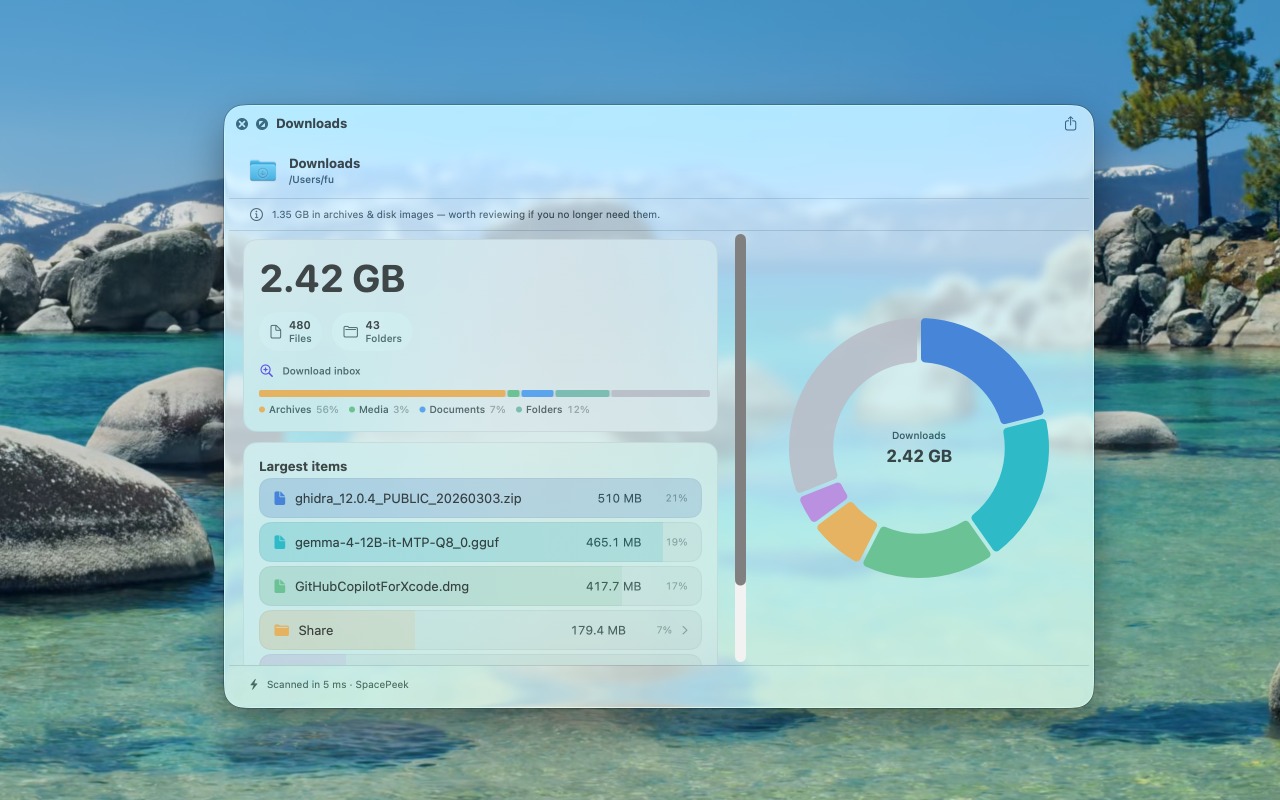The width and height of the screenshot is (1280, 800).
Task: Expand the Share folder row chevron
Action: coord(685,630)
